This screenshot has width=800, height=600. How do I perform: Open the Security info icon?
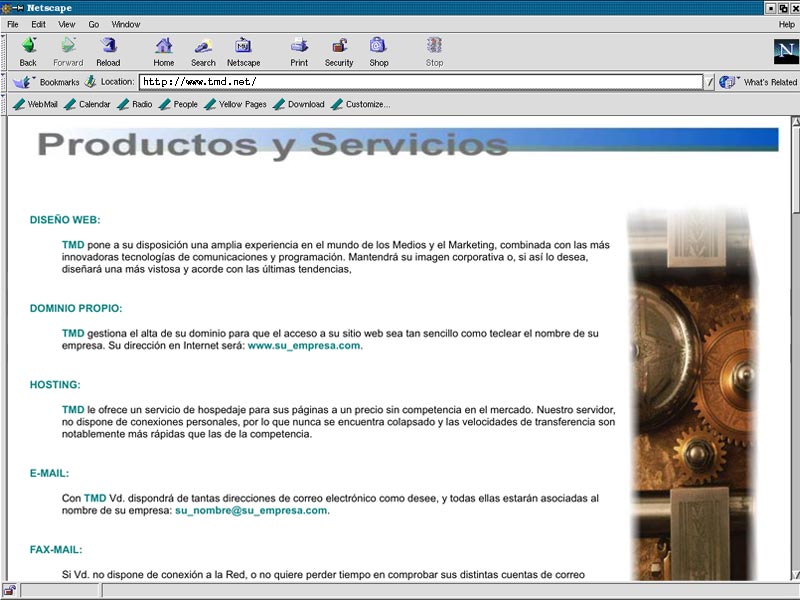(339, 45)
